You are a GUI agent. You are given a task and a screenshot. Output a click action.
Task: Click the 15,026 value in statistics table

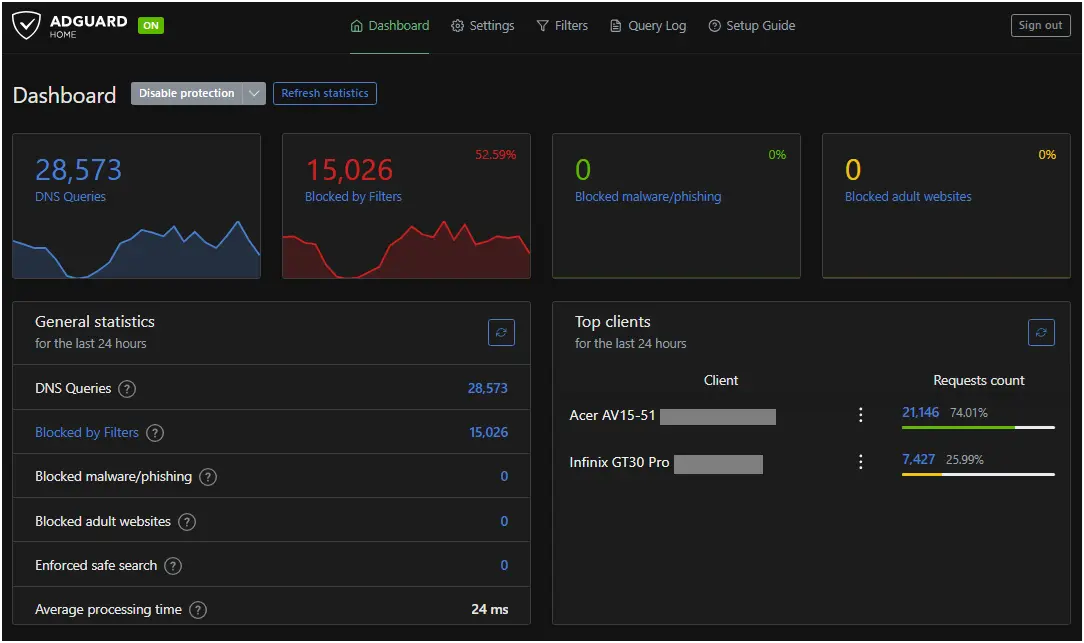coord(488,433)
